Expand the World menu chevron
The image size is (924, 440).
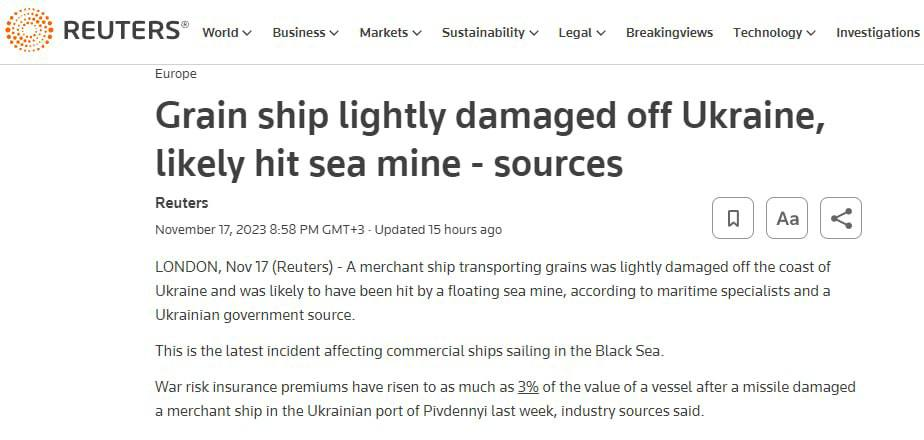[247, 33]
